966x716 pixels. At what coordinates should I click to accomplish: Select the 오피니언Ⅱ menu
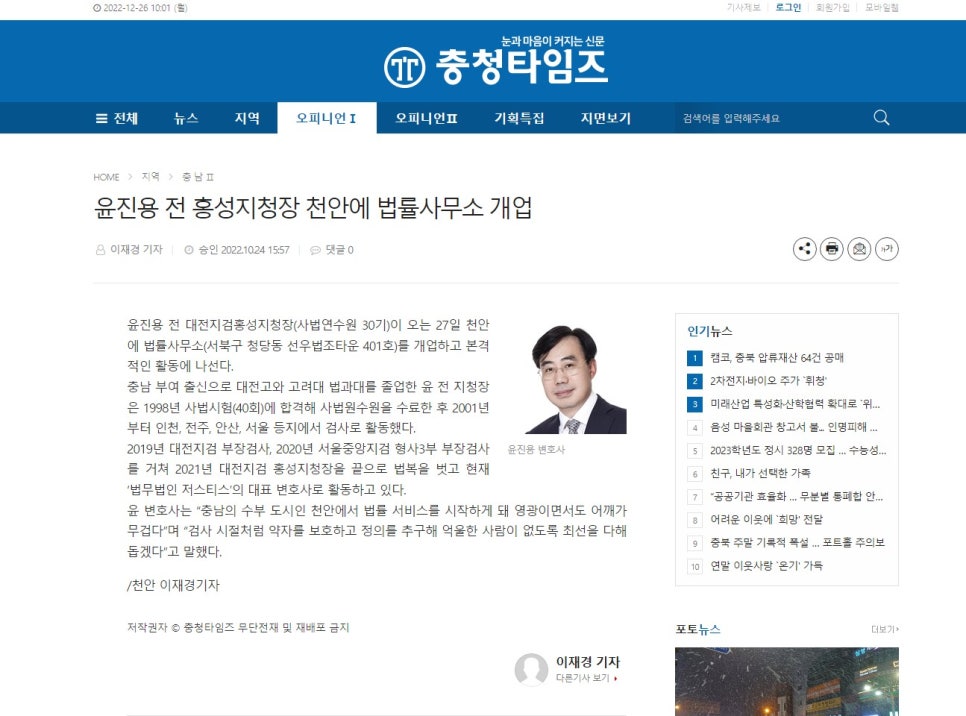pyautogui.click(x=426, y=118)
